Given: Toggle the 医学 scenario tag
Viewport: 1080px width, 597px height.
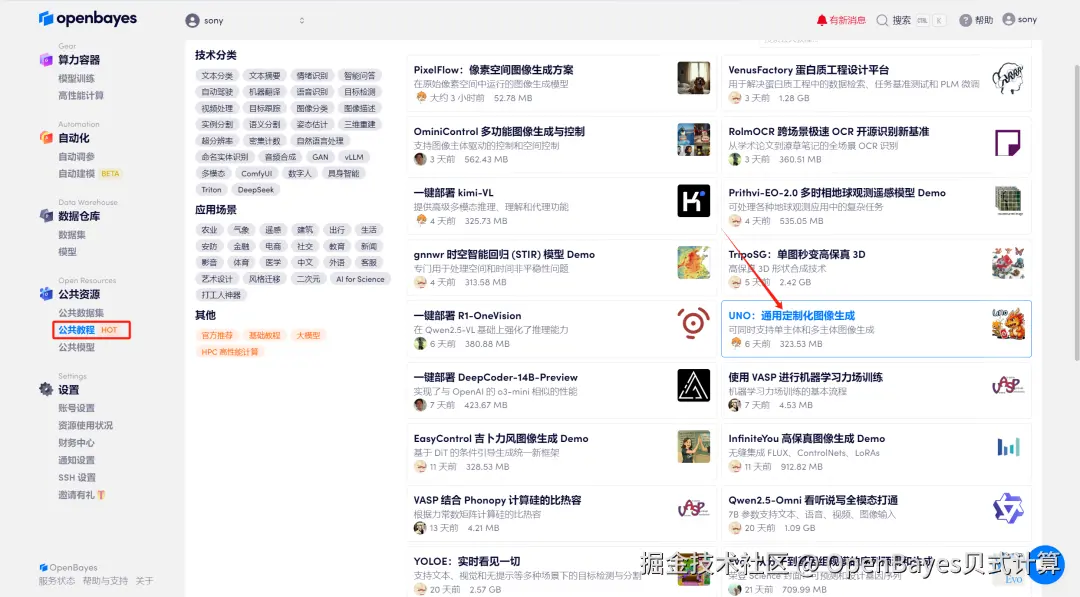Looking at the screenshot, I should [273, 262].
